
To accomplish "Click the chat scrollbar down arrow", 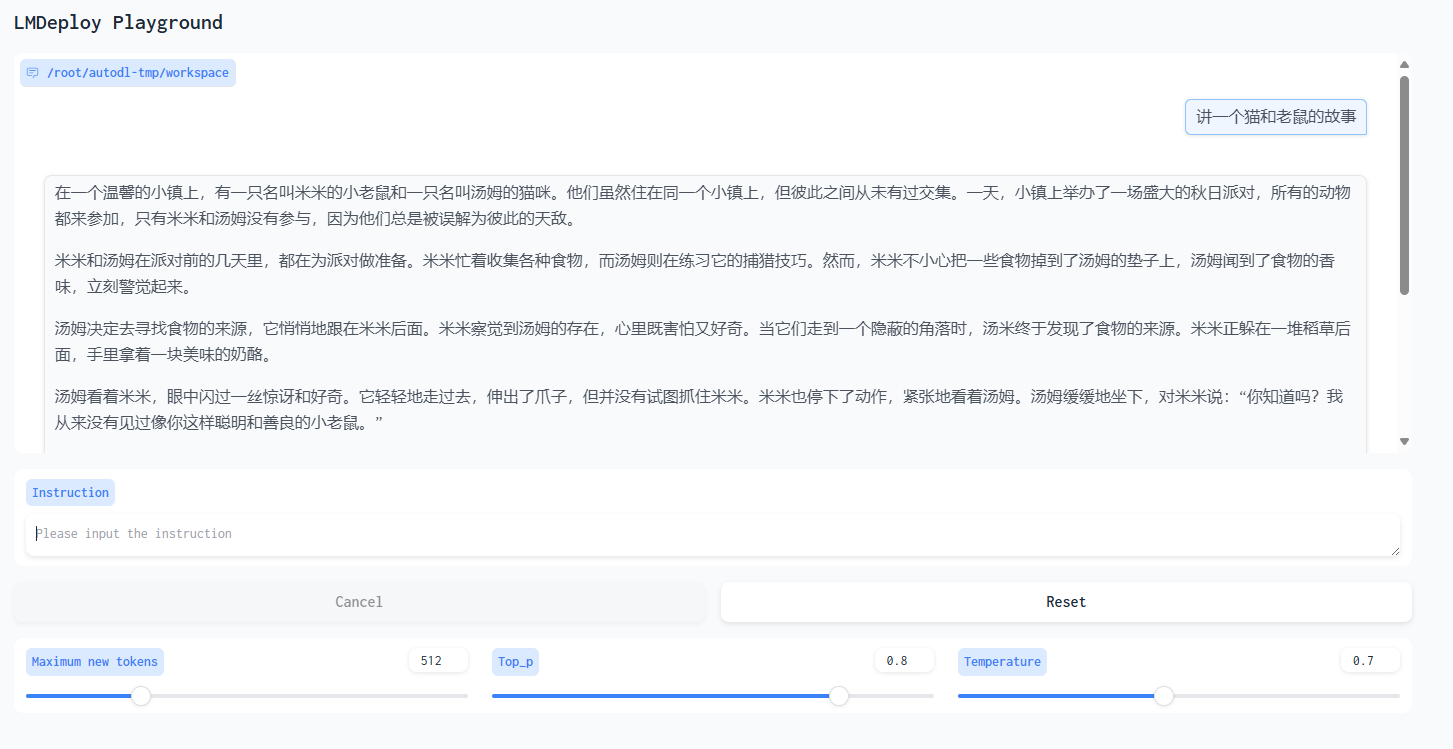I will click(1404, 441).
